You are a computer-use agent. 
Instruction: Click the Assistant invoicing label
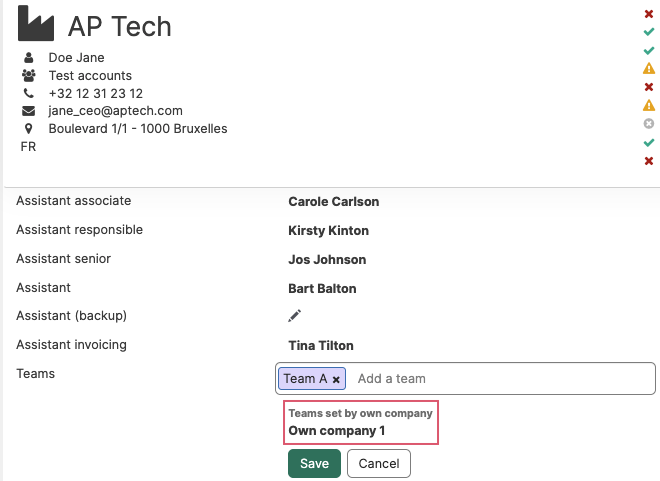[72, 345]
